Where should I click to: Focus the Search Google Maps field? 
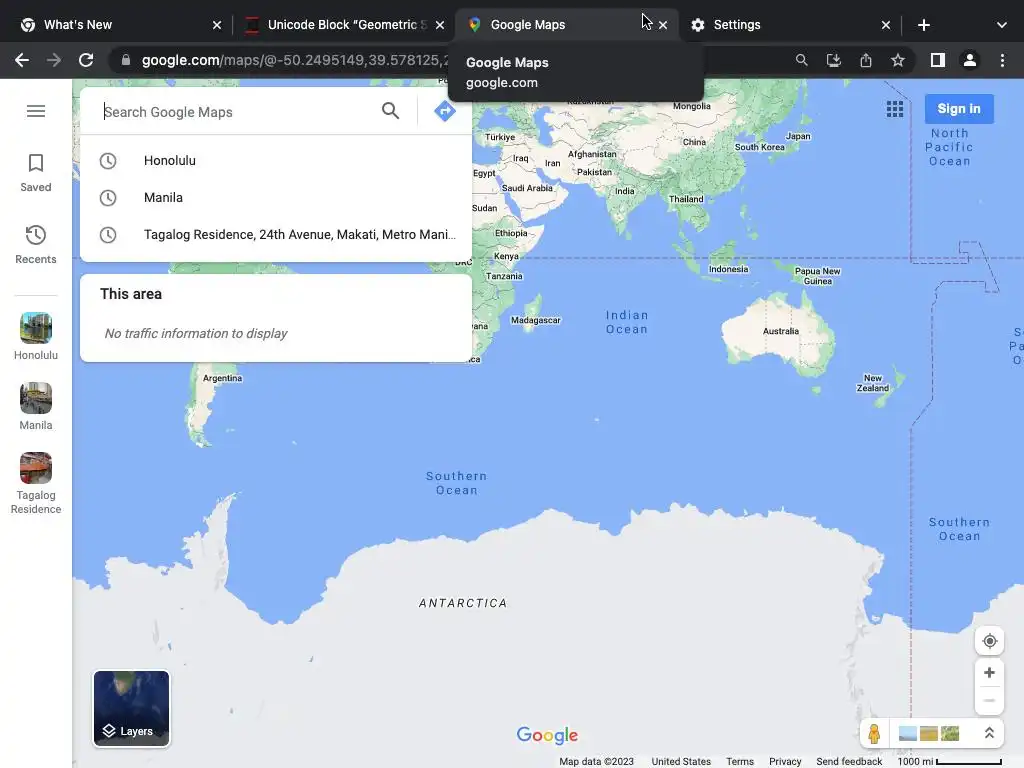point(235,112)
